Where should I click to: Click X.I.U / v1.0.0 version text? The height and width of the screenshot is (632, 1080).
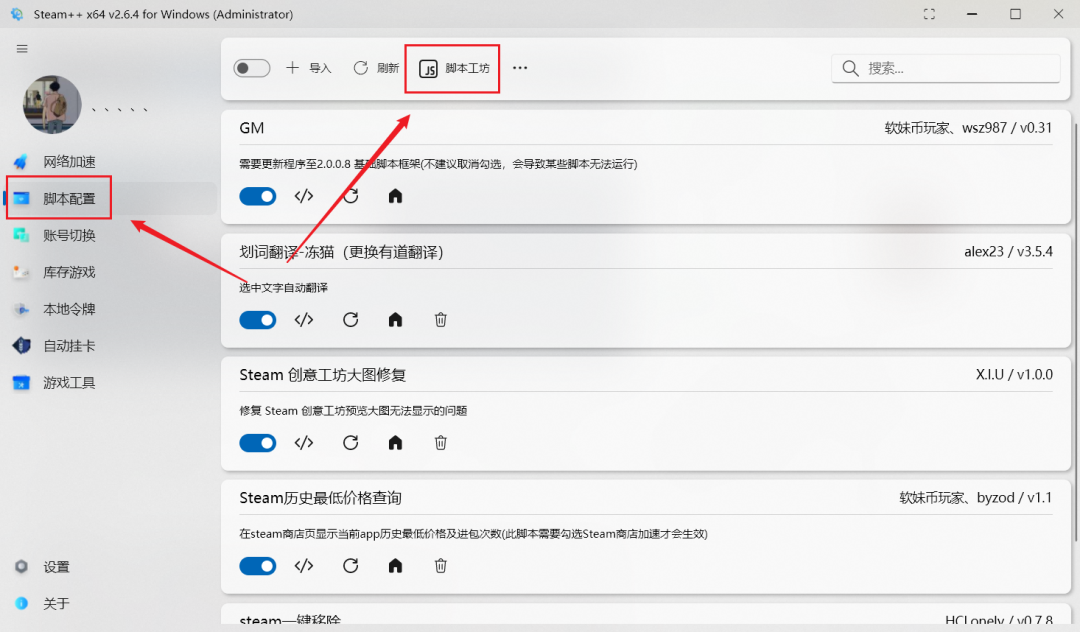[1014, 375]
